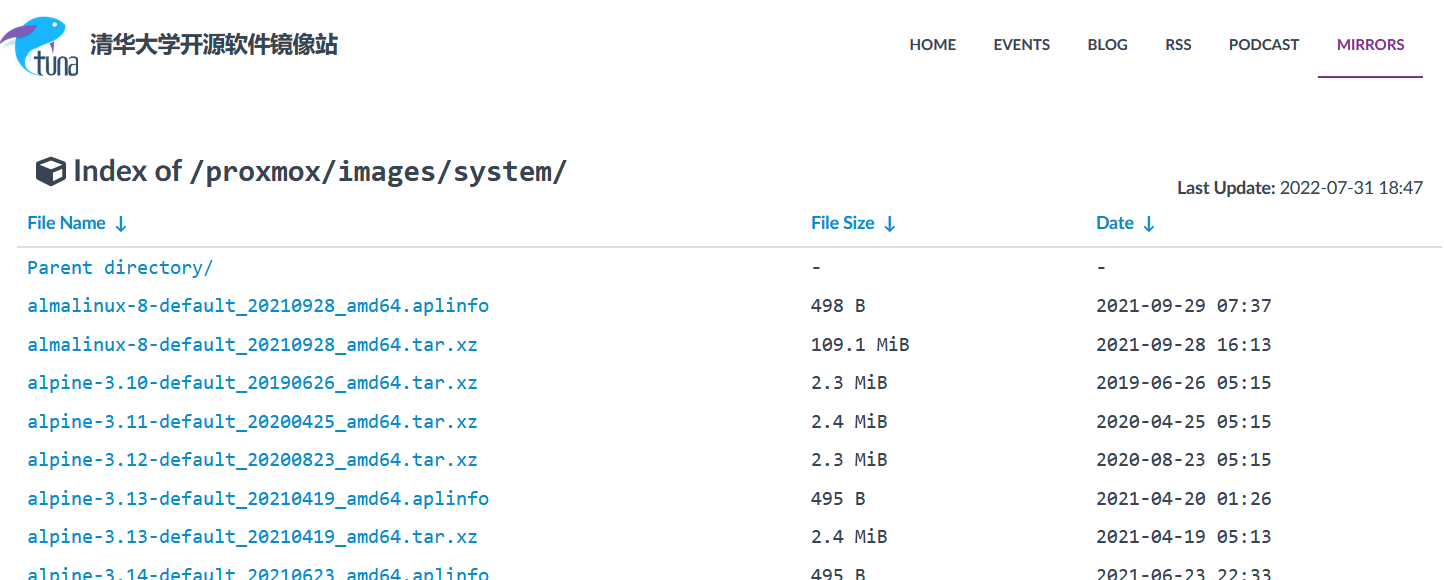Download alpine-3.12-default_20200823_amd64.tar.xz
Screen dimensions: 1444x580
252,460
